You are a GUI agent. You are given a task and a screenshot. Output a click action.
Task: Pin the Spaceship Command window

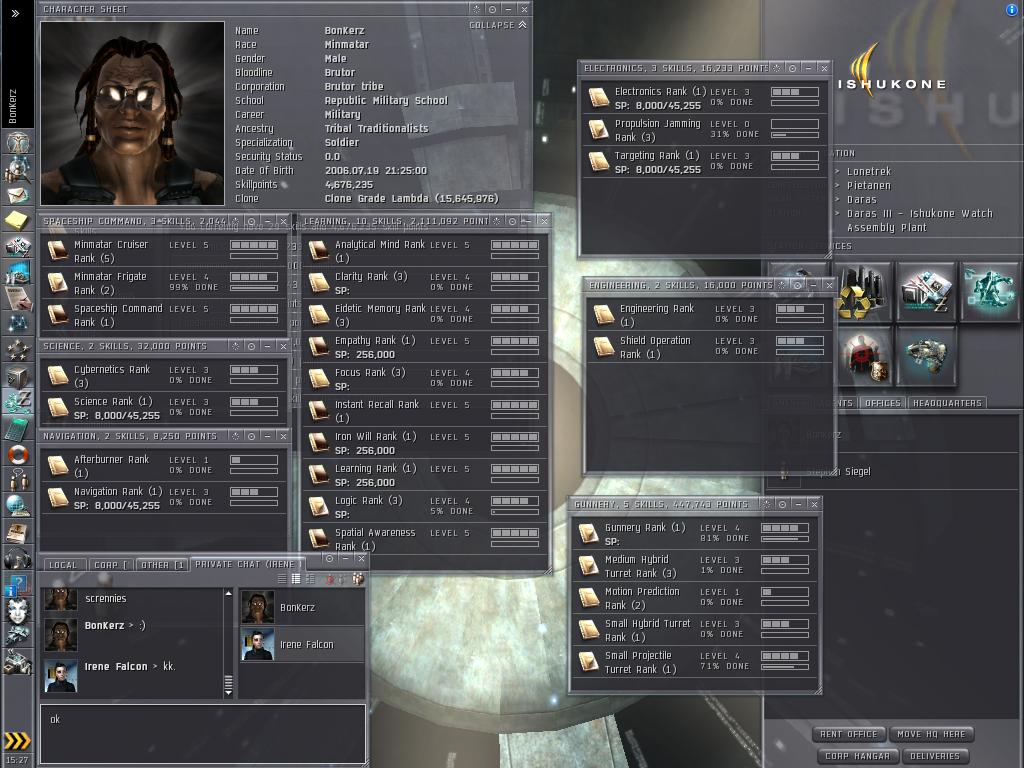tap(251, 221)
